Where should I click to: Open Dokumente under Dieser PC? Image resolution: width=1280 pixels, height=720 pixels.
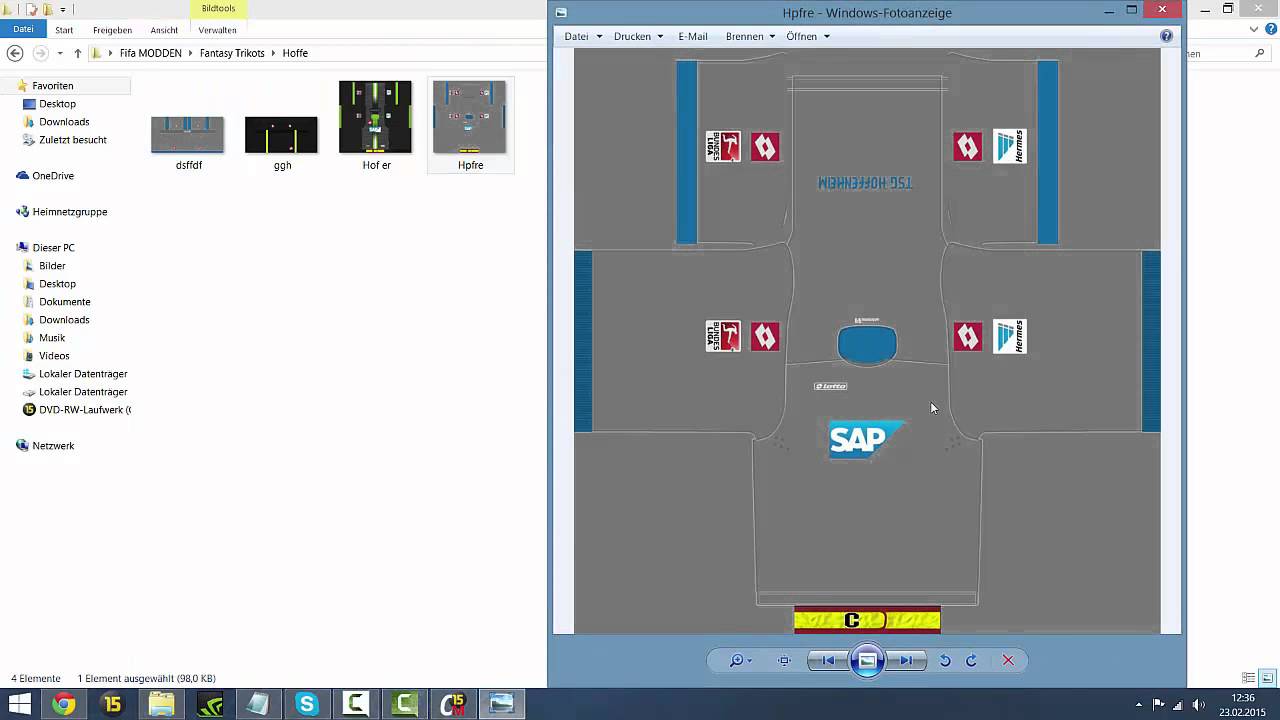(x=64, y=302)
